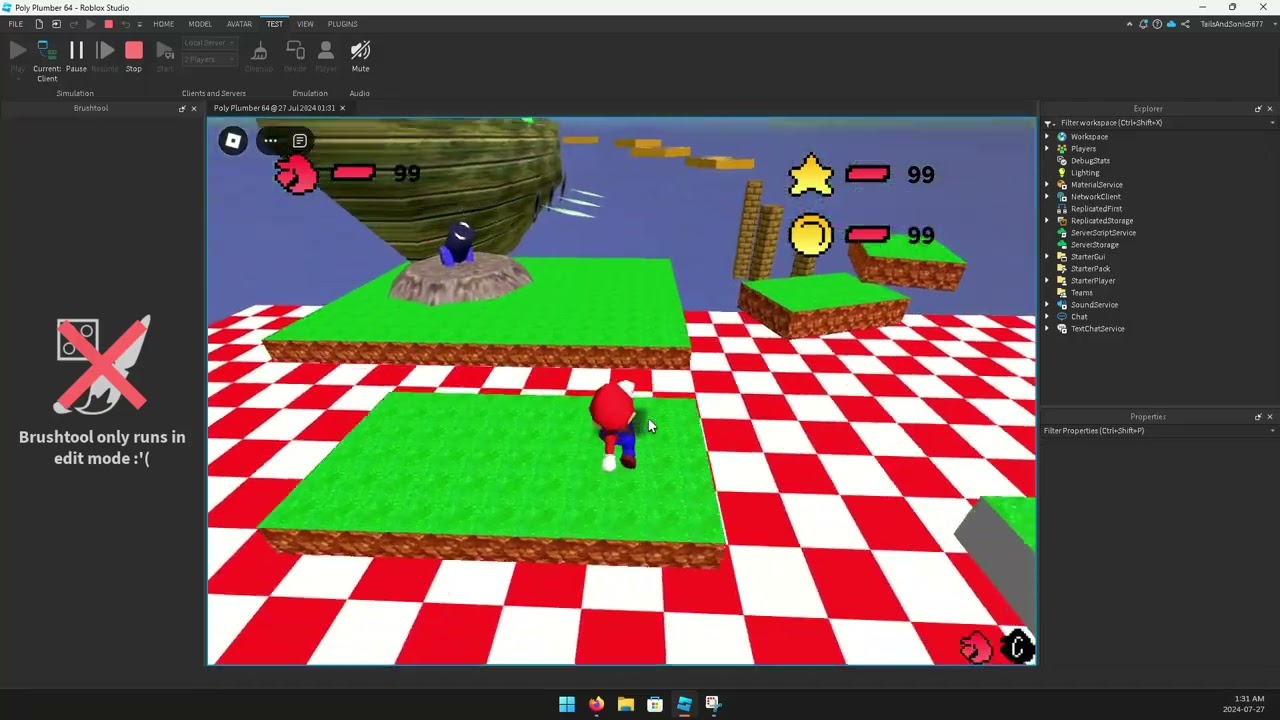The image size is (1280, 720).
Task: Undock the Brushtool panel
Action: click(182, 108)
